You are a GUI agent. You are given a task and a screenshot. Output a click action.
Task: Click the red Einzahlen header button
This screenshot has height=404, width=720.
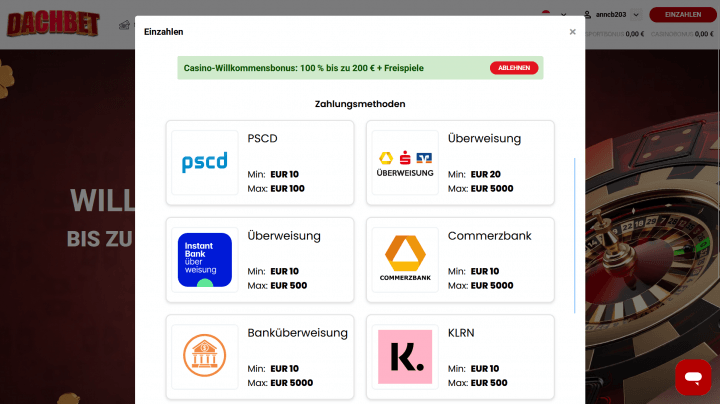(x=682, y=14)
